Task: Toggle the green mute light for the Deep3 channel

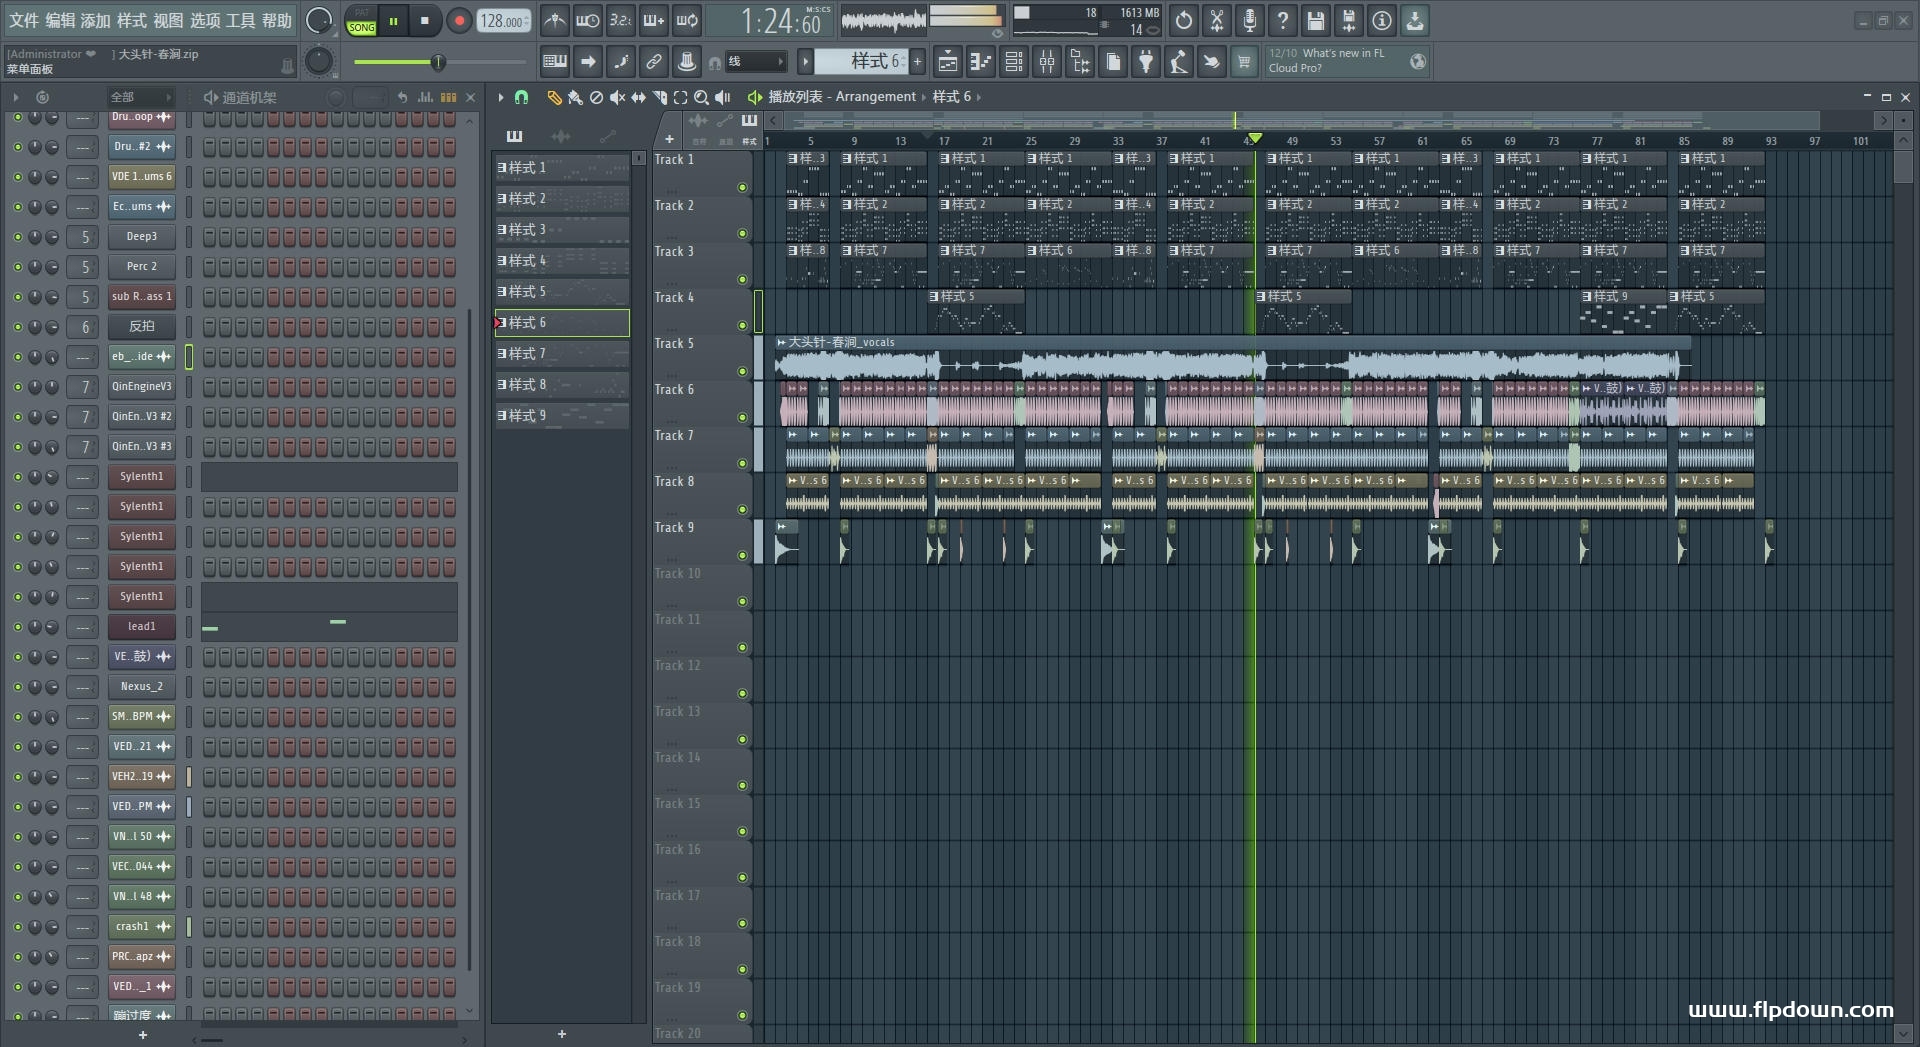Action: tap(17, 237)
